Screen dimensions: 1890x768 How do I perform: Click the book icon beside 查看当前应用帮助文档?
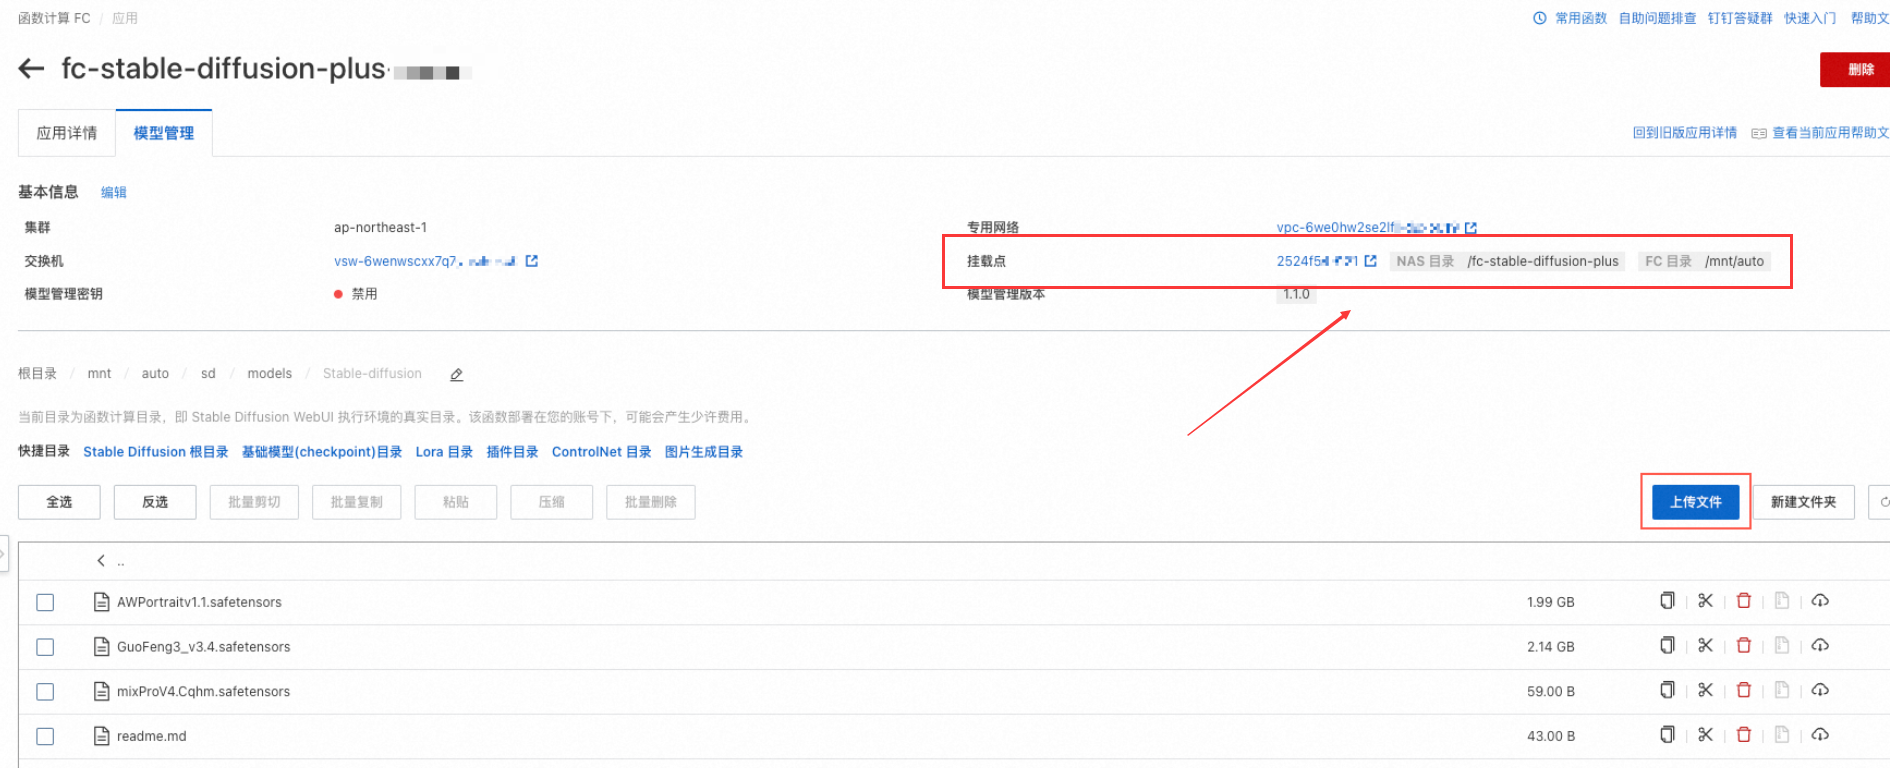pyautogui.click(x=1759, y=133)
